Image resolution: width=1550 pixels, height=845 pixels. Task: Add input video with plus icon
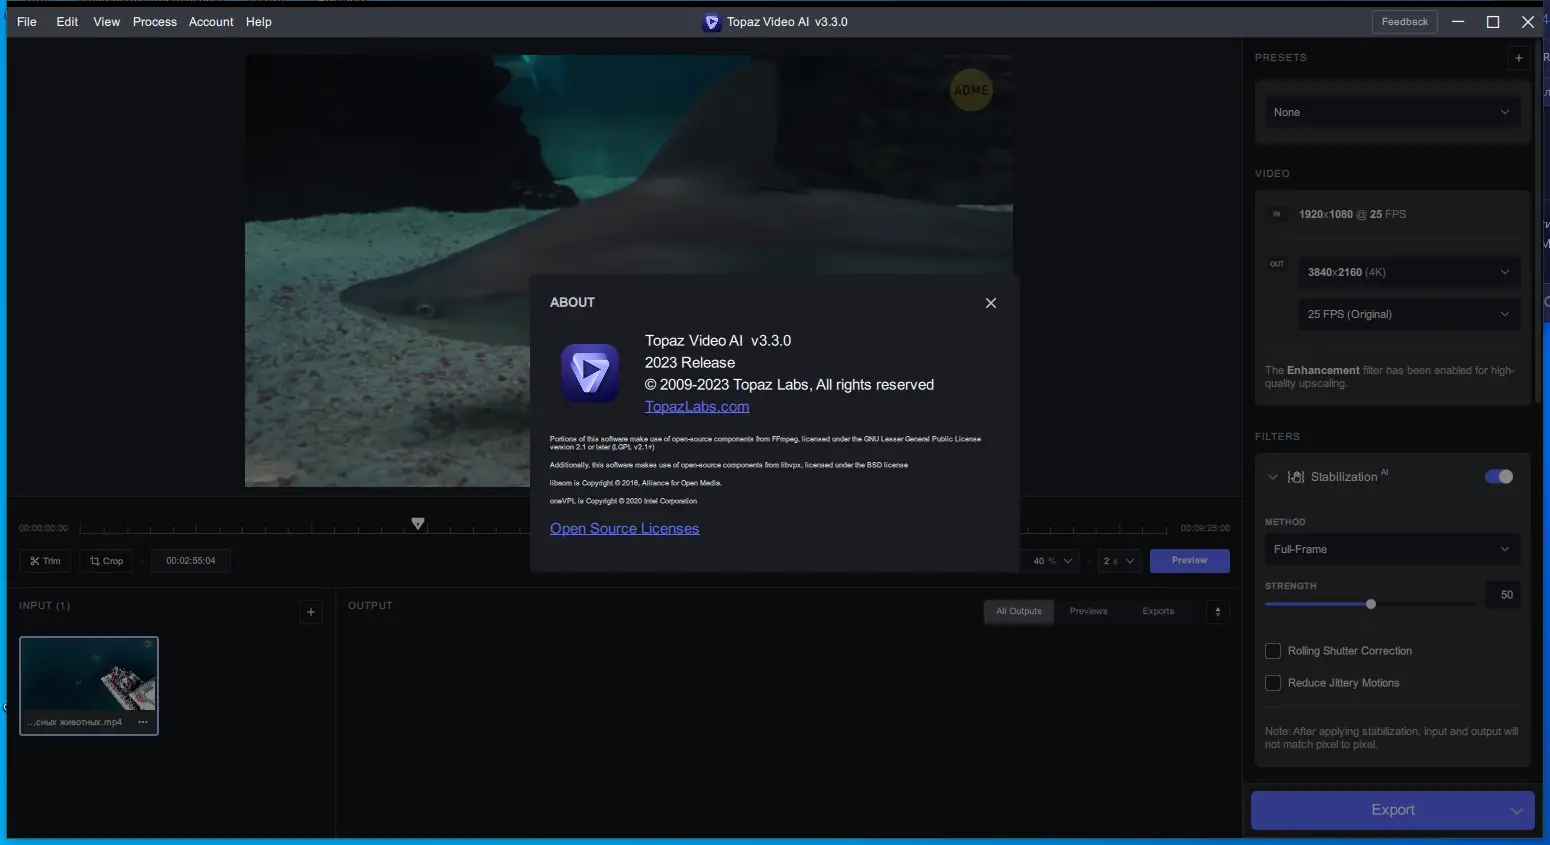[311, 612]
